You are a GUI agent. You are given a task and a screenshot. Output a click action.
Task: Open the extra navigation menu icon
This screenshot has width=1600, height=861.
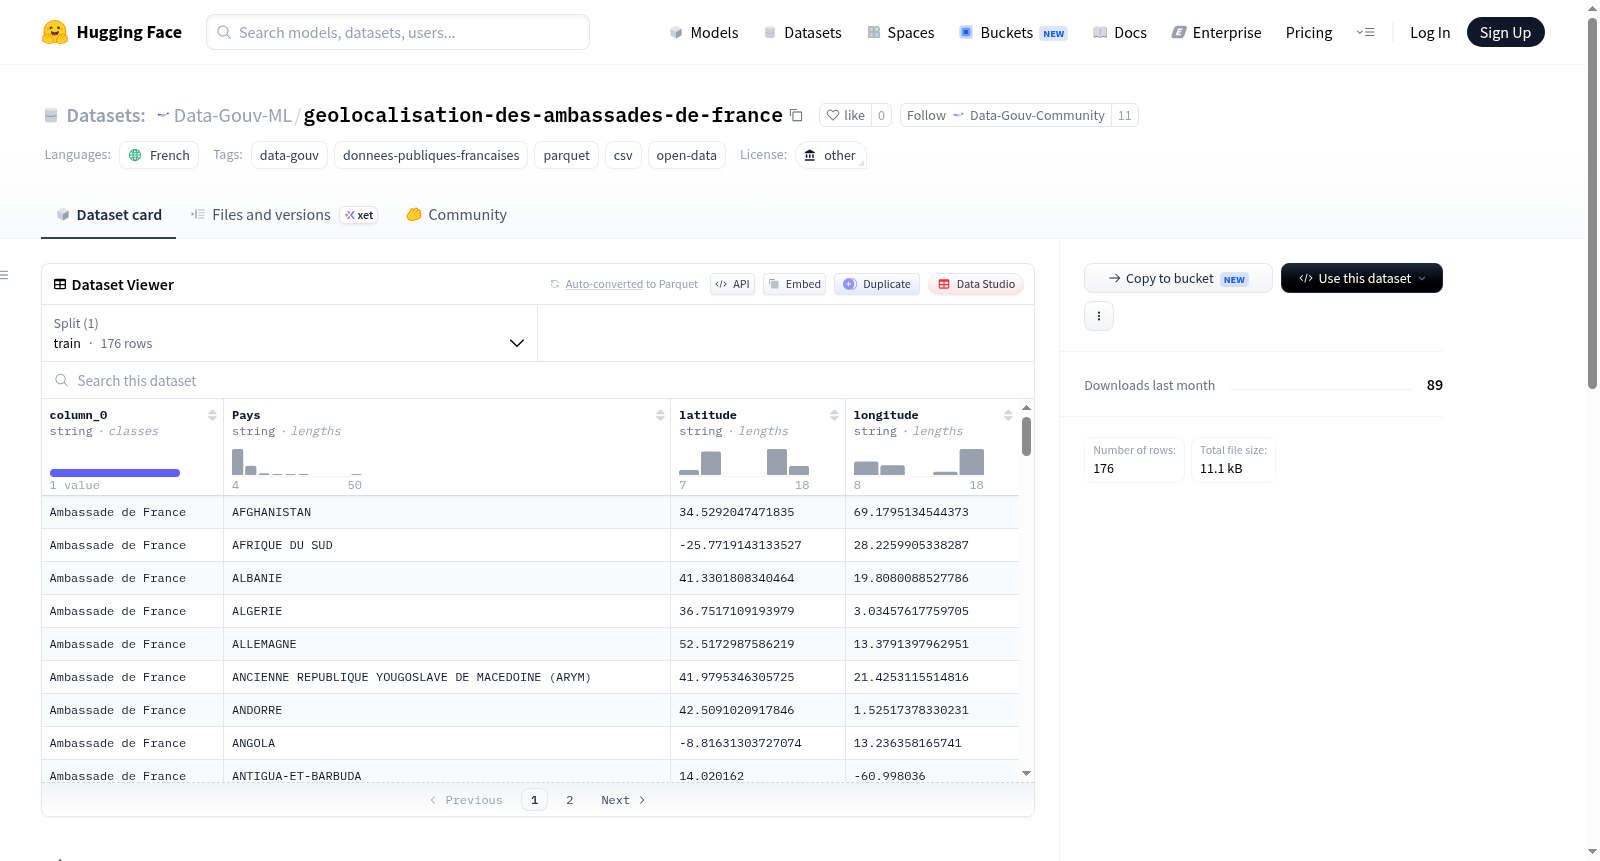click(x=1365, y=32)
